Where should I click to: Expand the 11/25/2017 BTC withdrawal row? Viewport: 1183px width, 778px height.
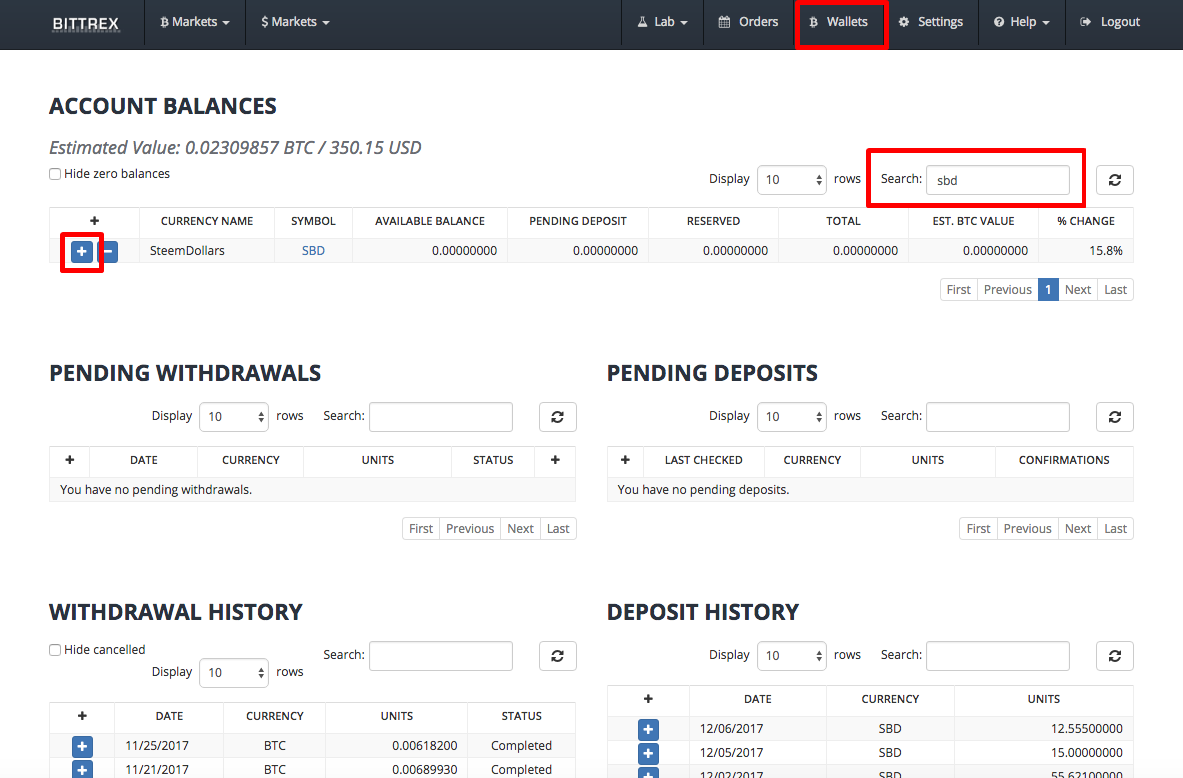tap(82, 746)
